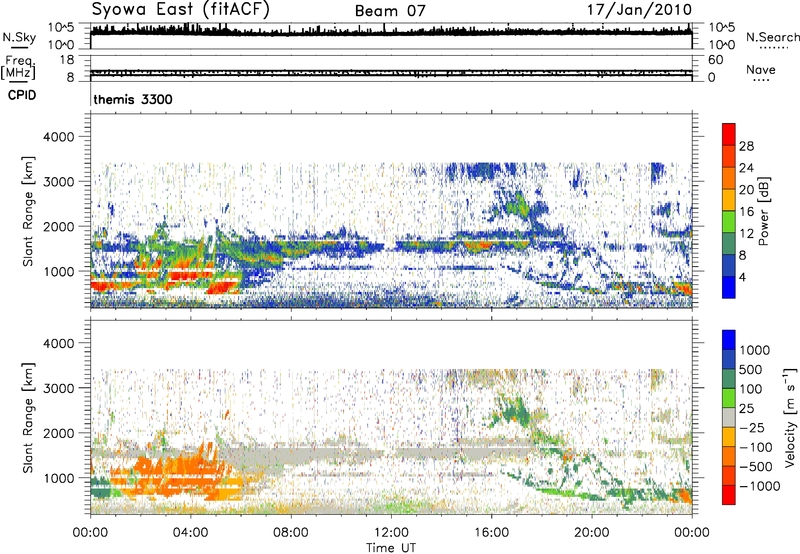Click the "60" tick beside Nave axis
This screenshot has height=554, width=800.
(715, 60)
